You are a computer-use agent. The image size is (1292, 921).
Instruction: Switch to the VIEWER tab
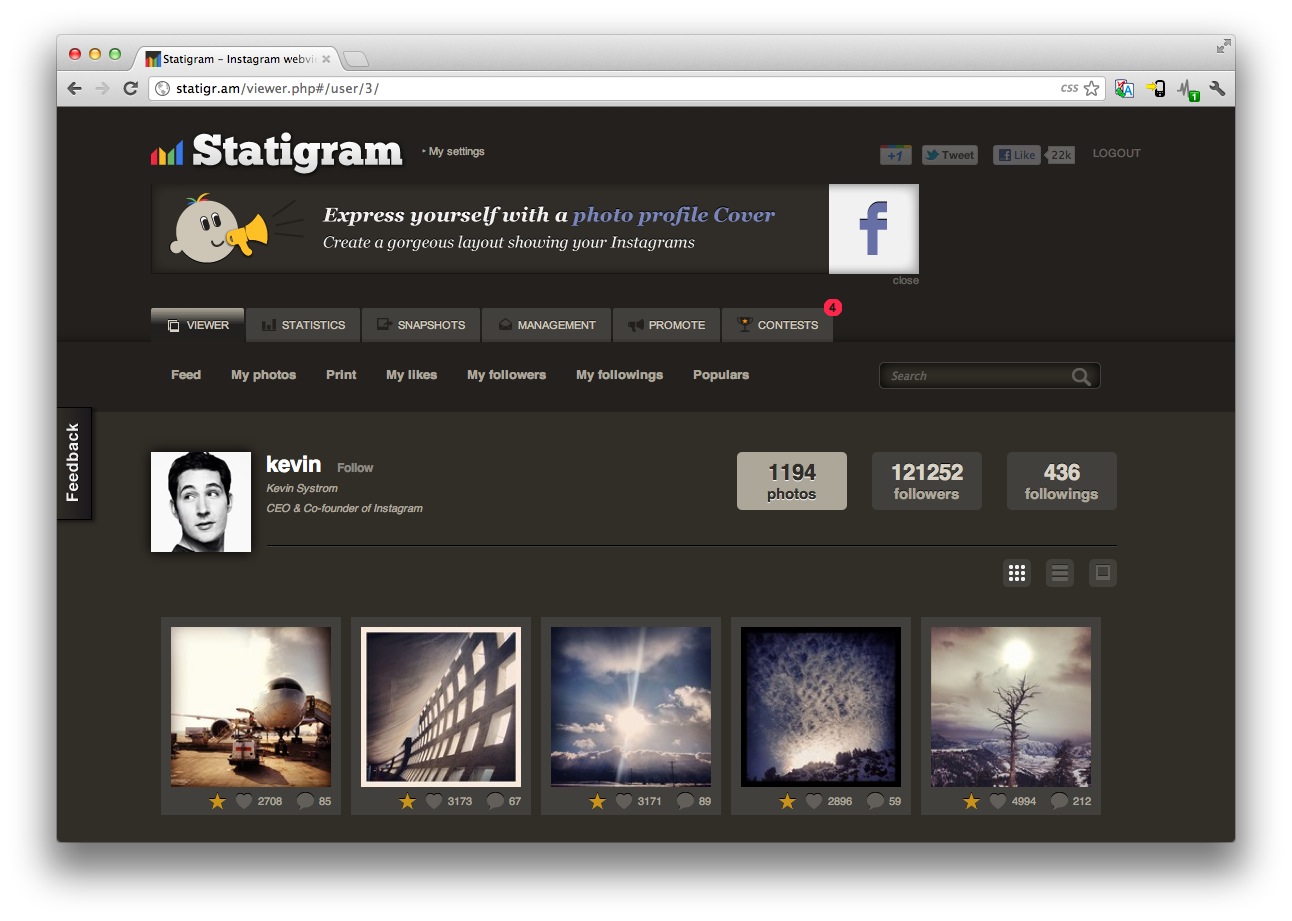point(198,325)
